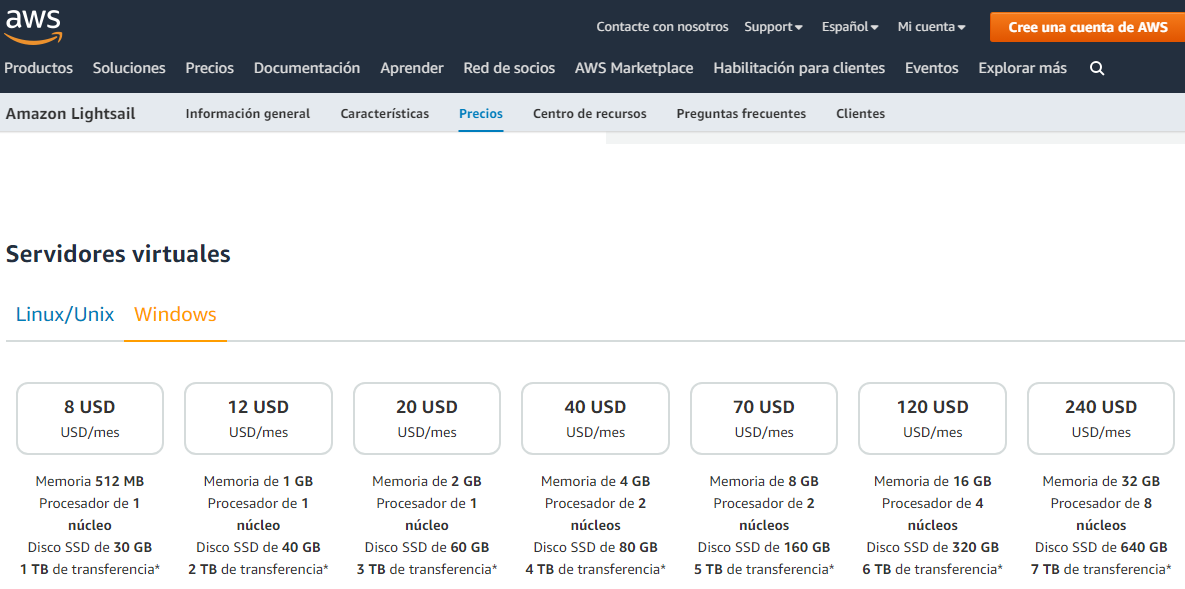Click Memoria de 8 GB text
Image resolution: width=1185 pixels, height=589 pixels.
(x=764, y=482)
